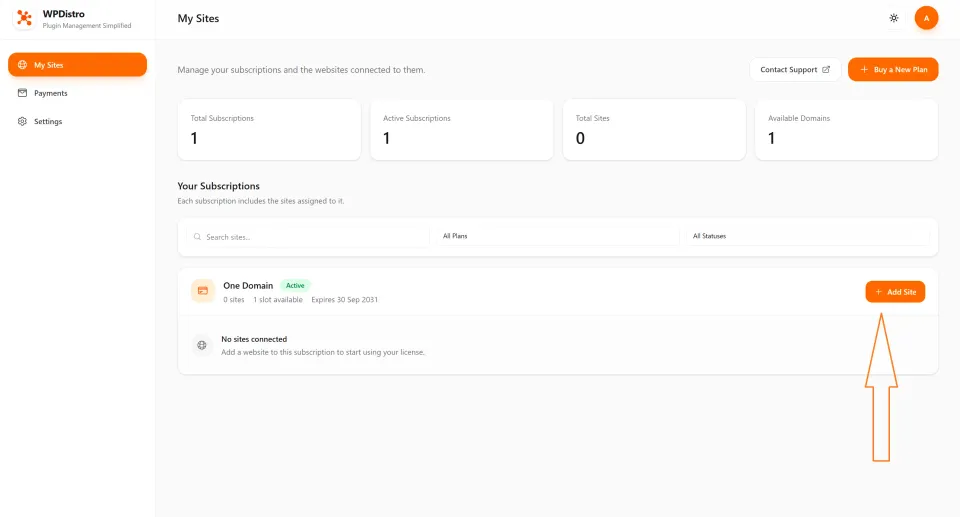The image size is (960, 517).
Task: Click the "No sites connected" message
Action: pyautogui.click(x=254, y=339)
